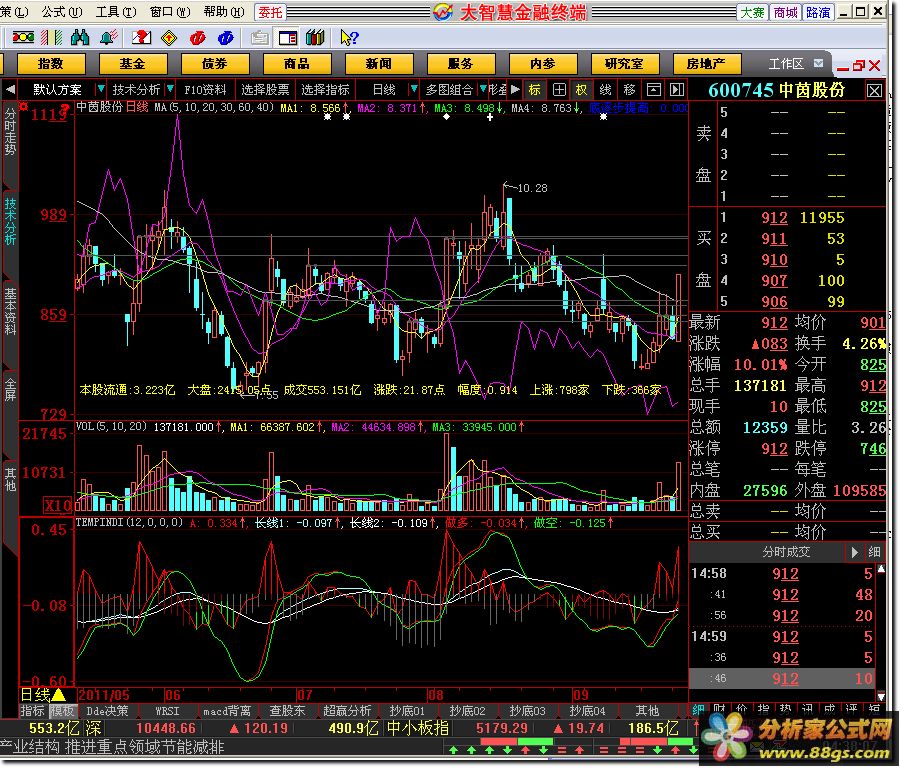Click the F10资料 button
The image size is (901, 768).
coord(205,90)
